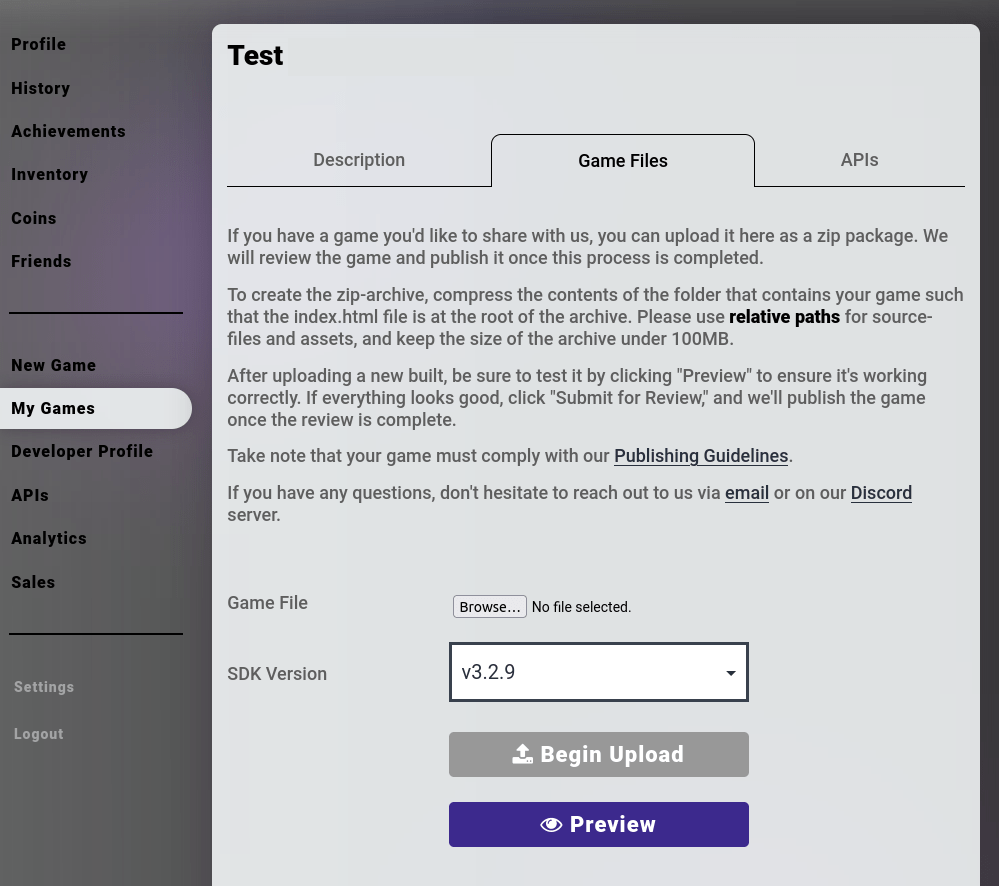
Task: Select New Game in sidebar
Action: coord(54,365)
